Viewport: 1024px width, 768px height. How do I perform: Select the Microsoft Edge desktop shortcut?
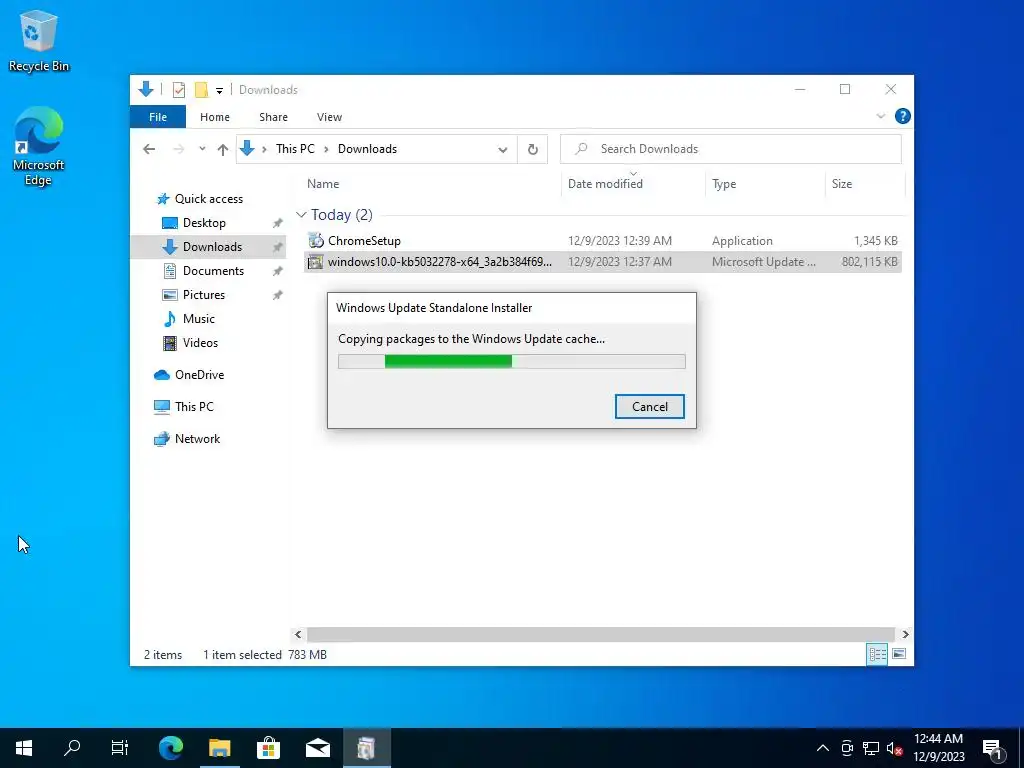click(39, 146)
